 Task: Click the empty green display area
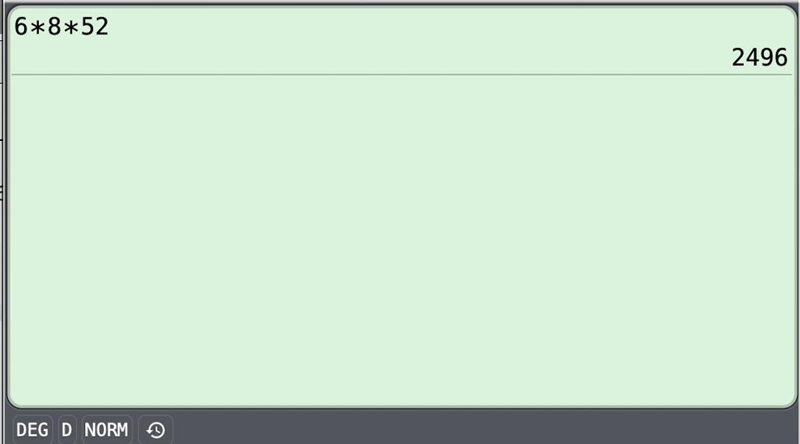click(401, 240)
